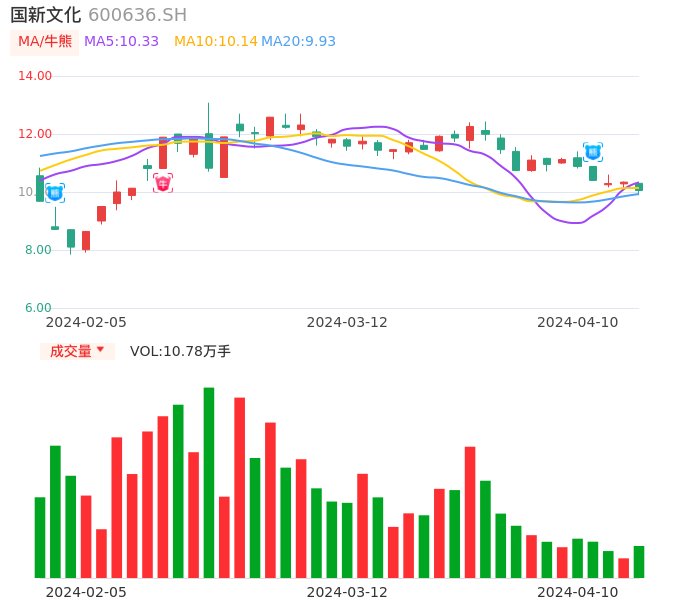
Task: Click the last green volume bar on the right
Action: [x=639, y=562]
